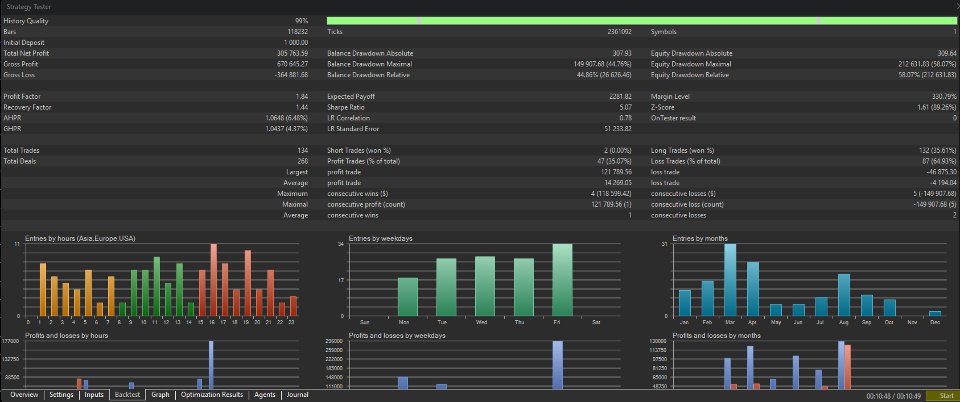This screenshot has width=960, height=402.
Task: Switch to the Graph tab
Action: click(x=160, y=395)
